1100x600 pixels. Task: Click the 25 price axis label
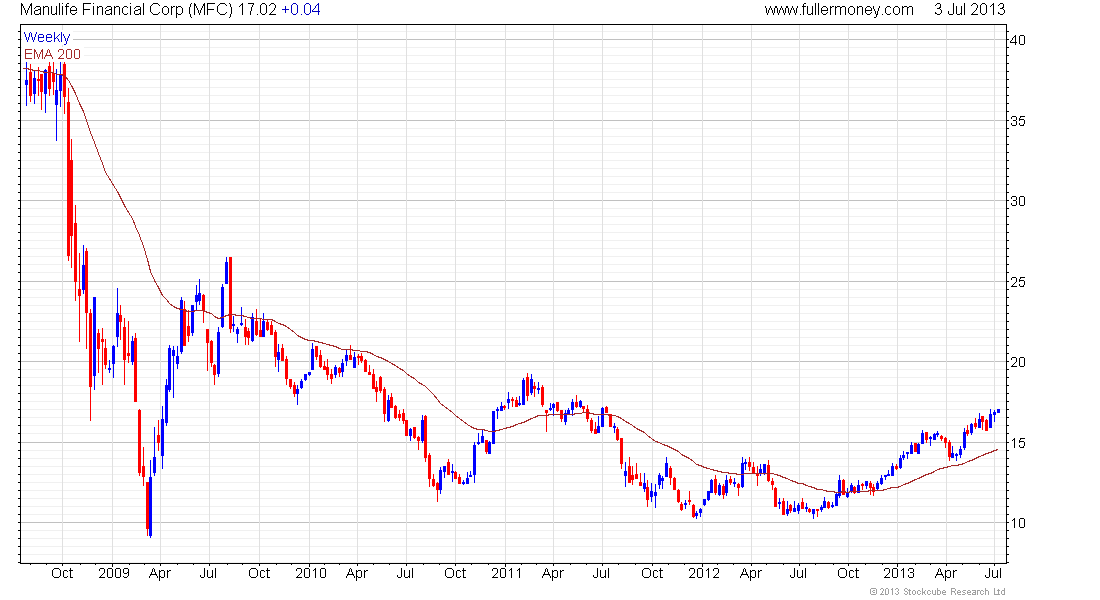click(1017, 282)
